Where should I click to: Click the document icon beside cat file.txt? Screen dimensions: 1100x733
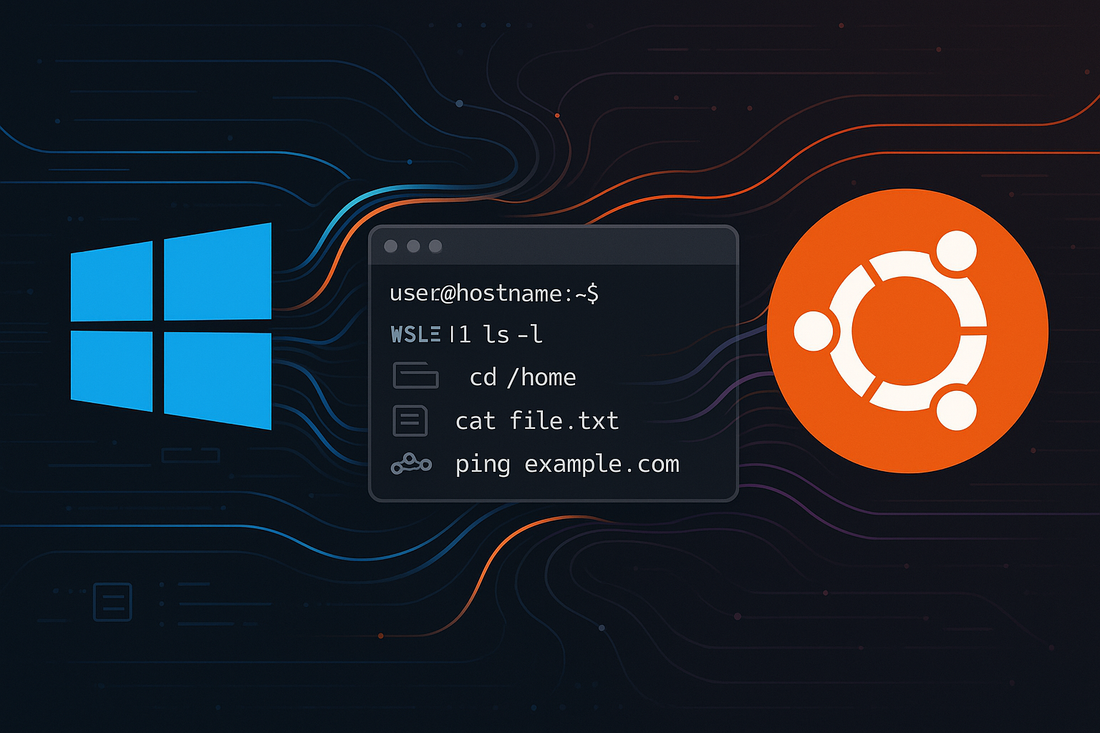[411, 420]
